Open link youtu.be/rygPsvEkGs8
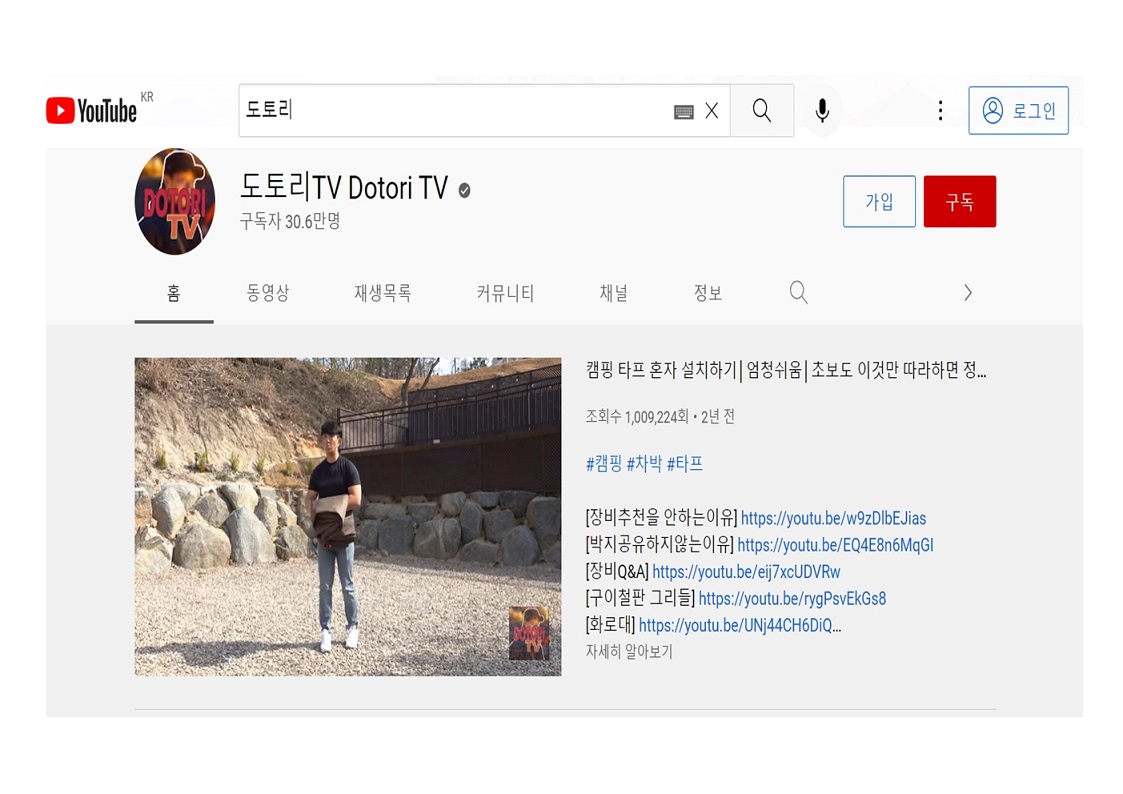The width and height of the screenshot is (1123, 794). (792, 599)
